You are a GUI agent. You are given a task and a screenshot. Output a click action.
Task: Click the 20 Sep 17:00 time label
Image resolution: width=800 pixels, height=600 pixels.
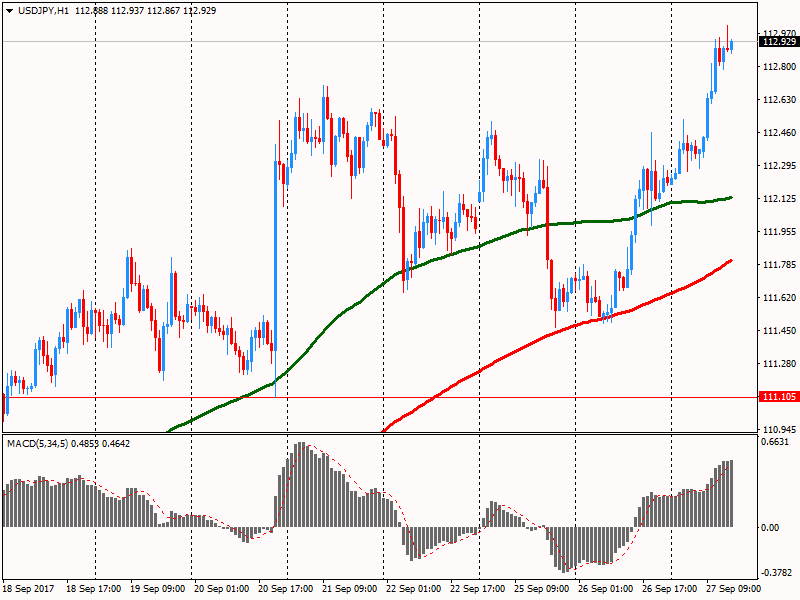pos(286,589)
